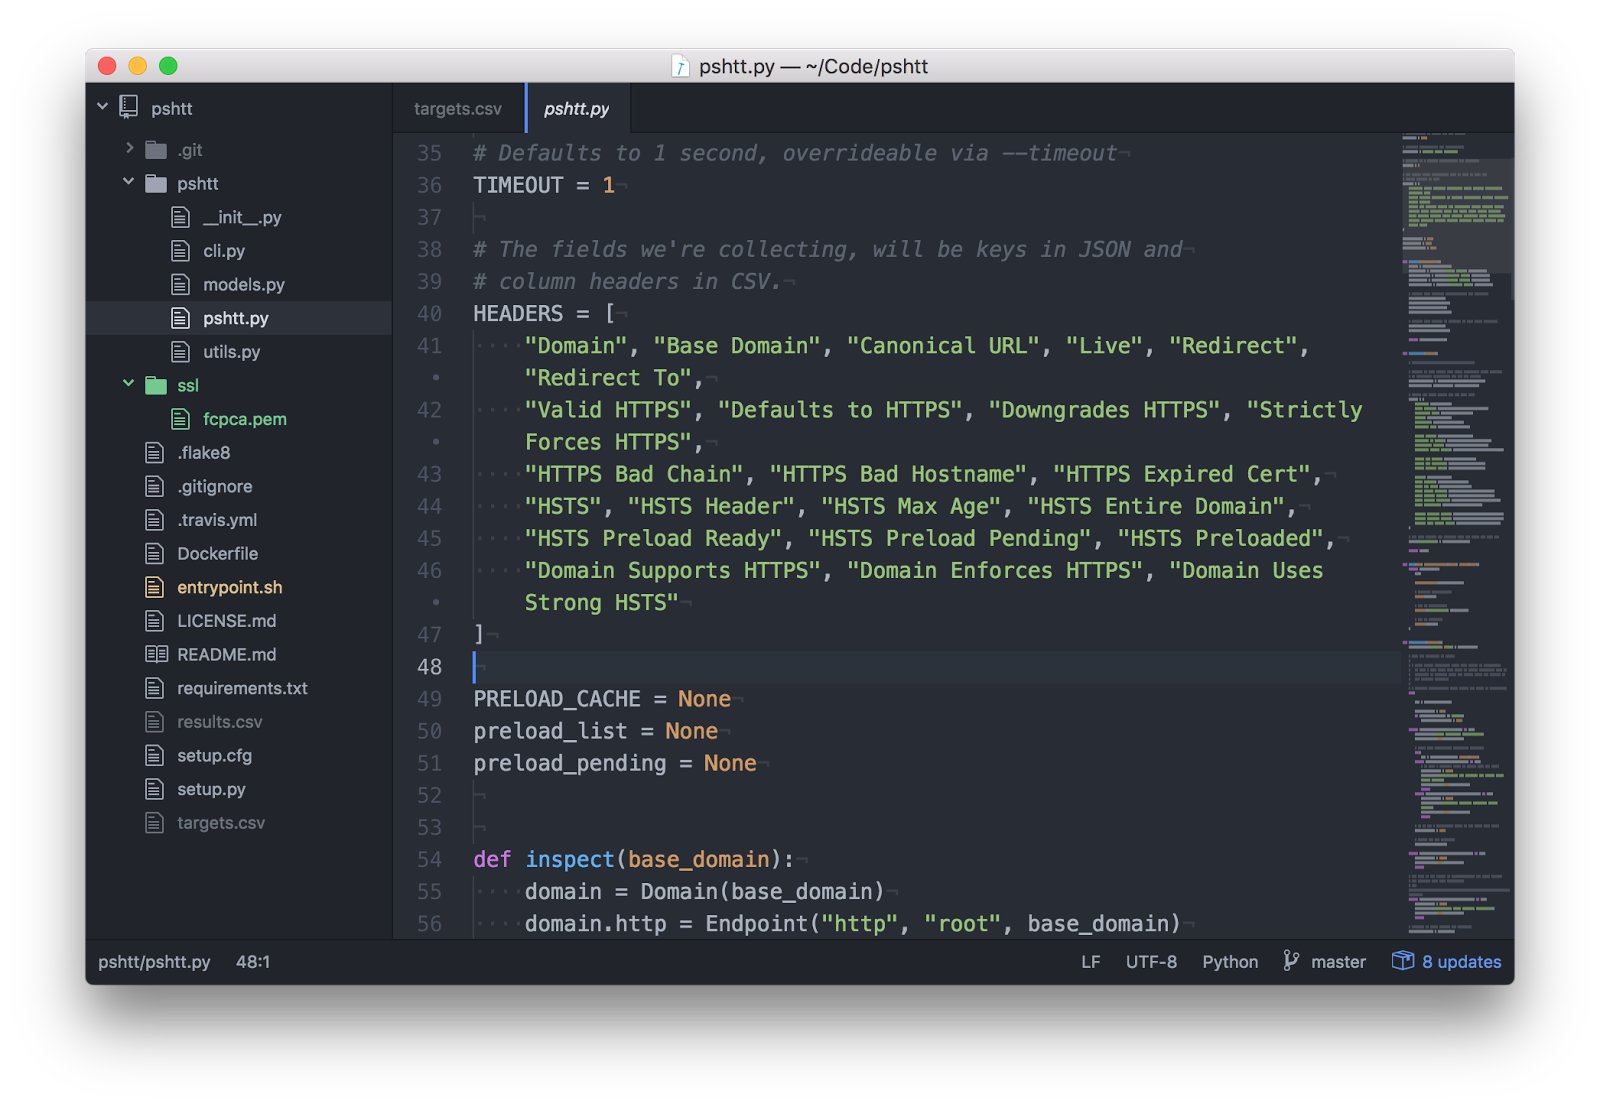1600x1107 pixels.
Task: Click the entrypoint.sh file icon
Action: pos(154,587)
